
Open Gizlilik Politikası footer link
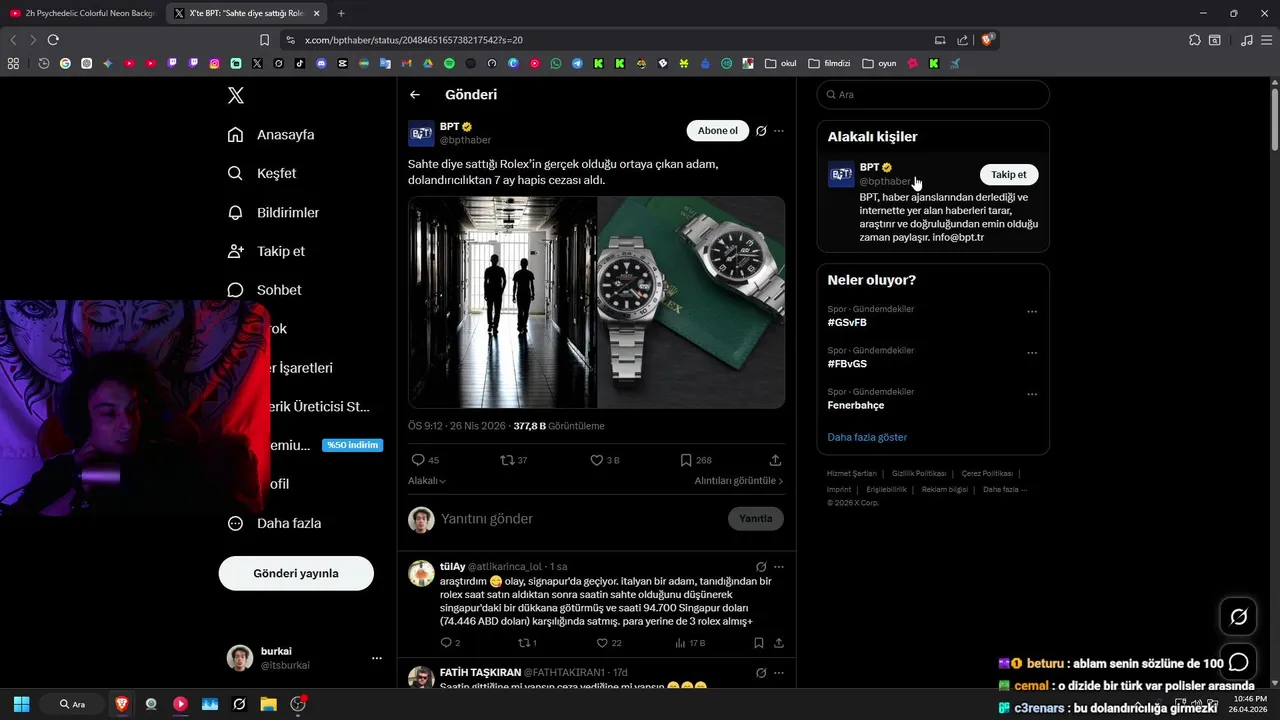(x=918, y=473)
